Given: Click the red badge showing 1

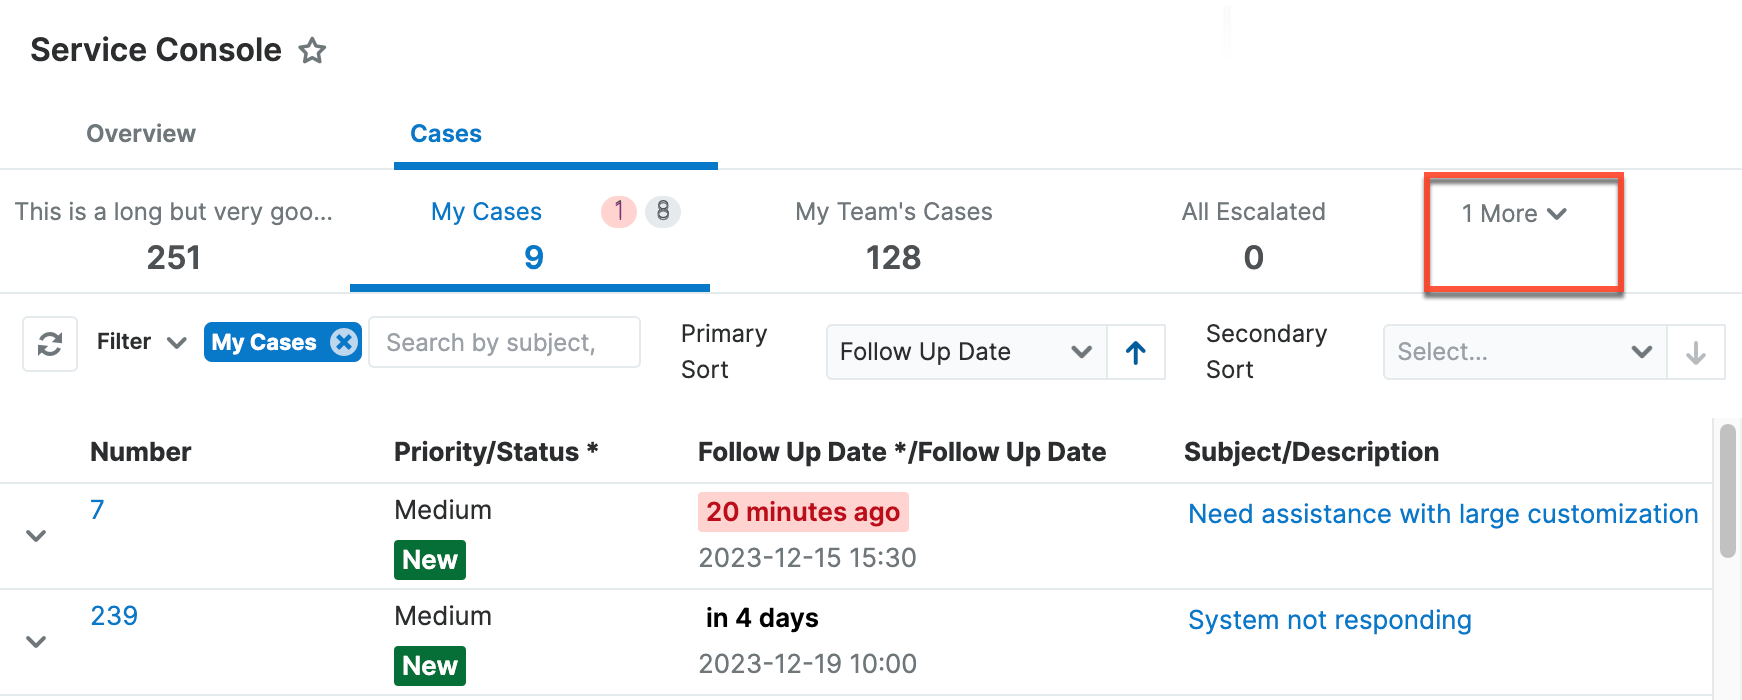Looking at the screenshot, I should tap(619, 211).
